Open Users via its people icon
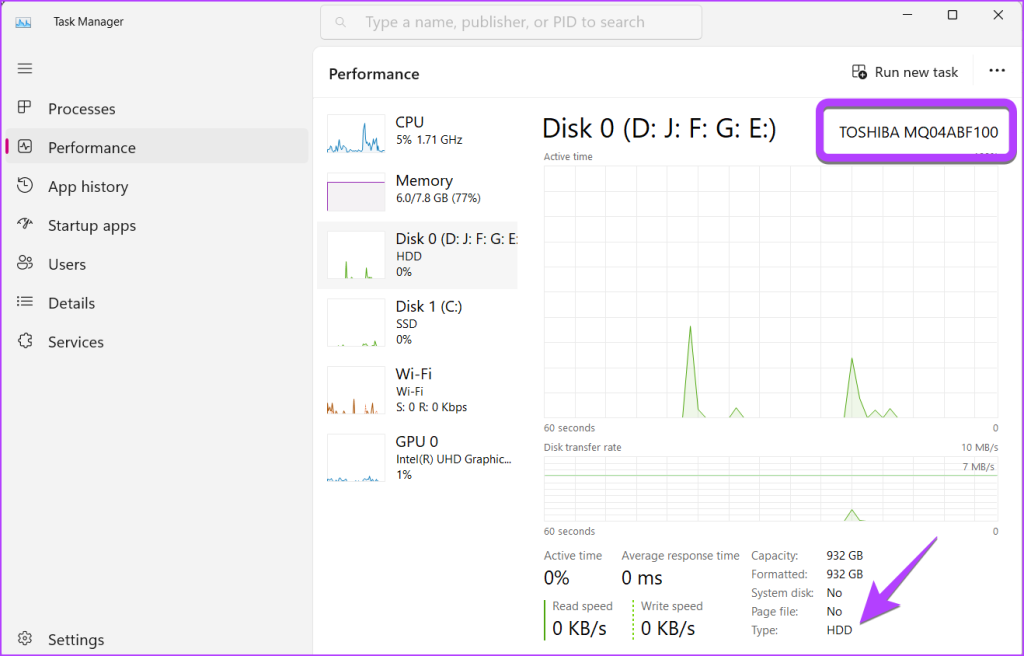Viewport: 1024px width, 656px height. 25,263
